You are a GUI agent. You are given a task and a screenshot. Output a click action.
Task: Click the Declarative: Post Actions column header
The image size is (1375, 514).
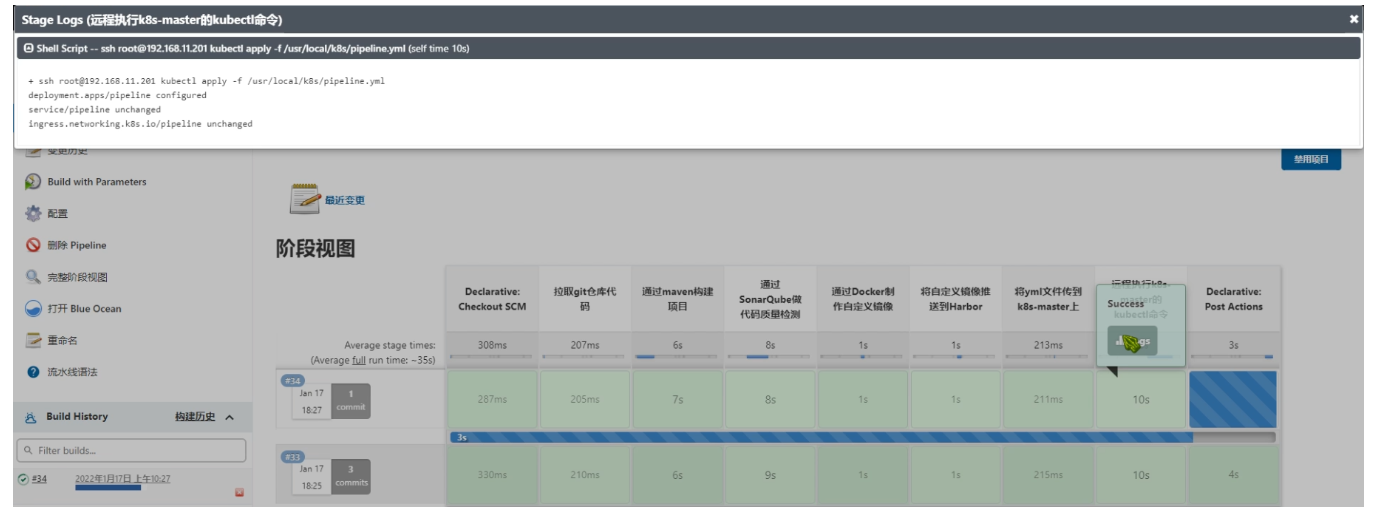coord(1233,299)
